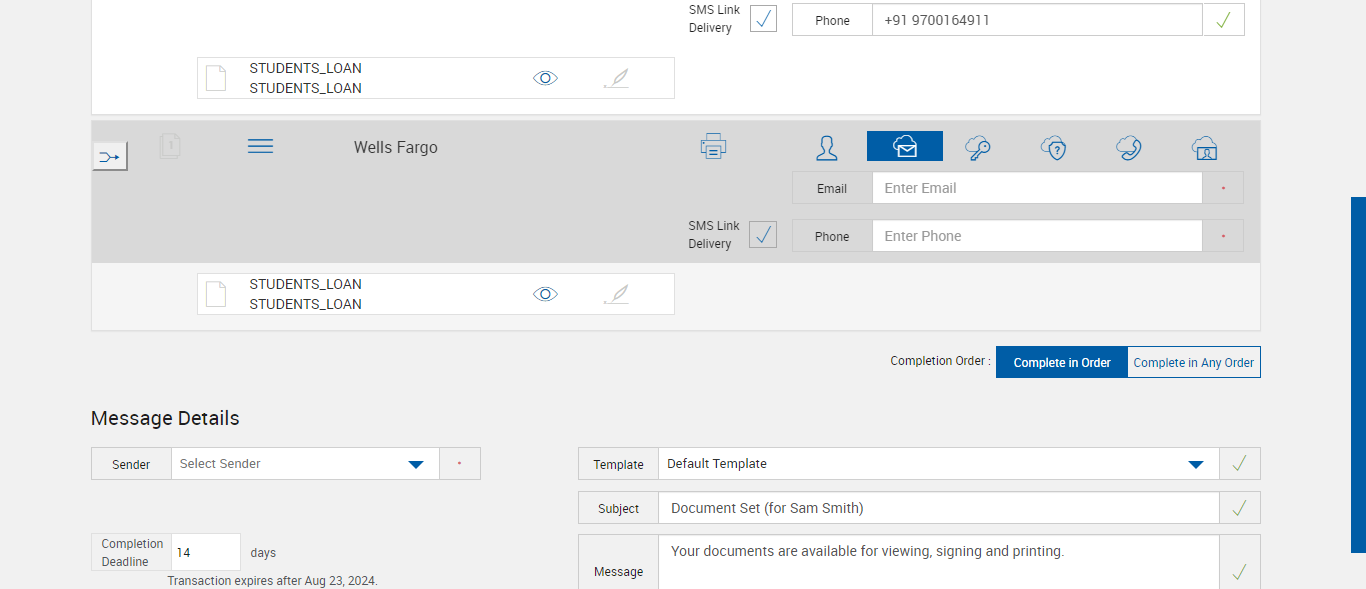The height and width of the screenshot is (589, 1366).
Task: Select Complete in Order option
Action: tap(1062, 363)
